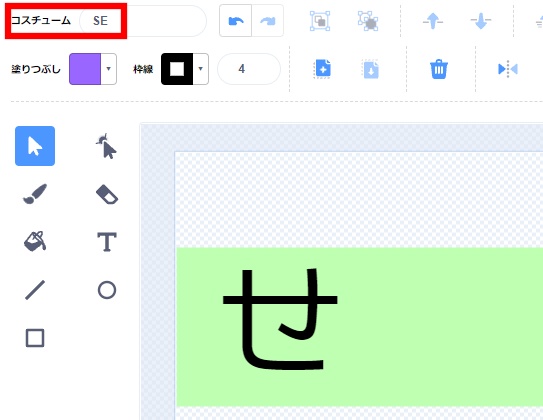Select the arrow Select tool
543x420 pixels.
35,146
